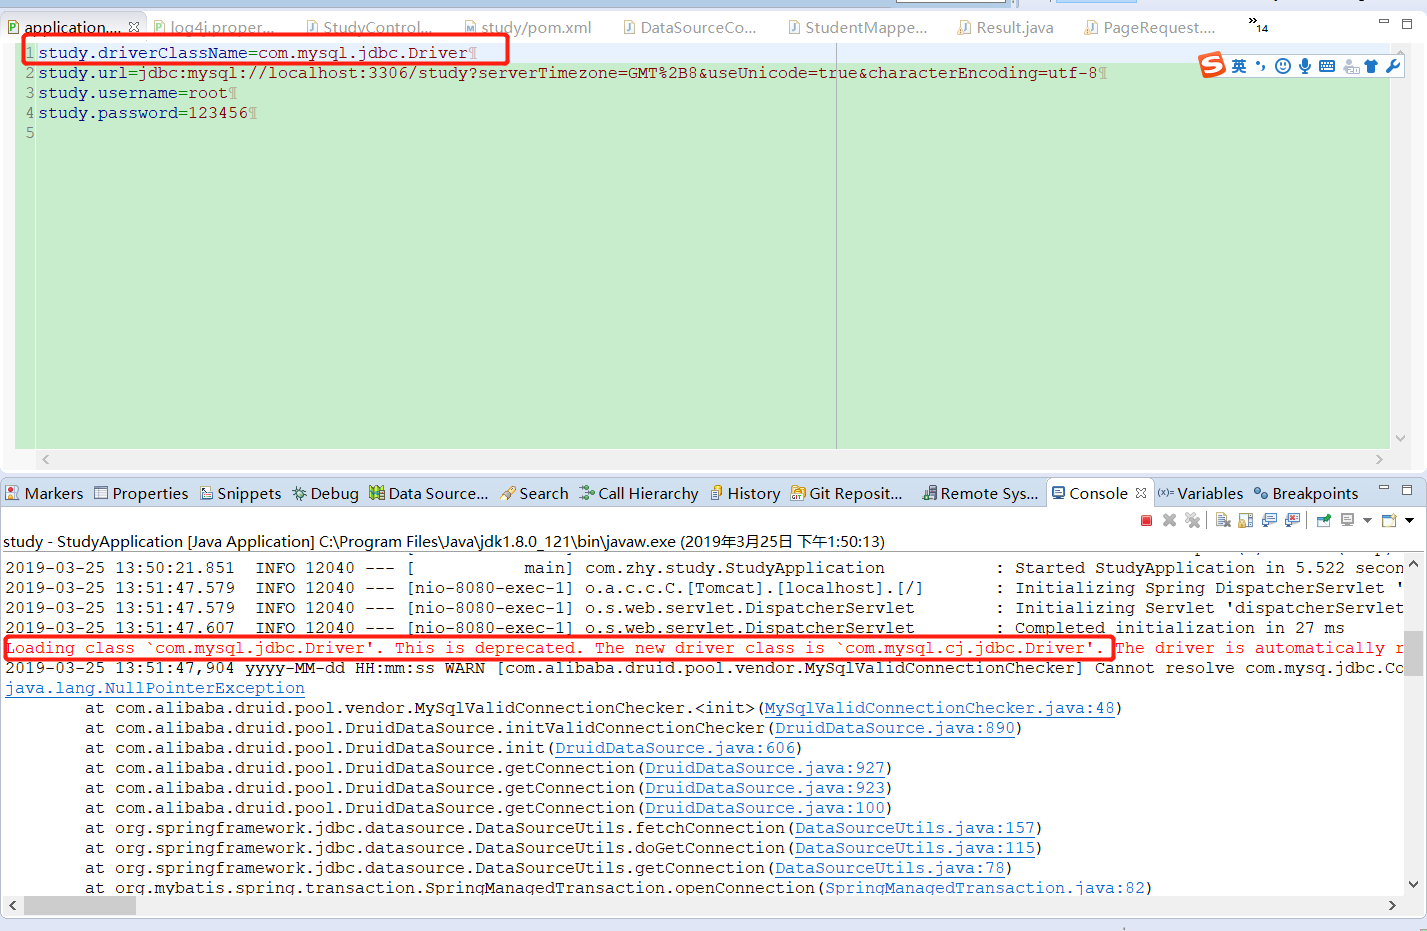The image size is (1427, 931).
Task: Toggle show console on standard error change
Action: 1292,520
